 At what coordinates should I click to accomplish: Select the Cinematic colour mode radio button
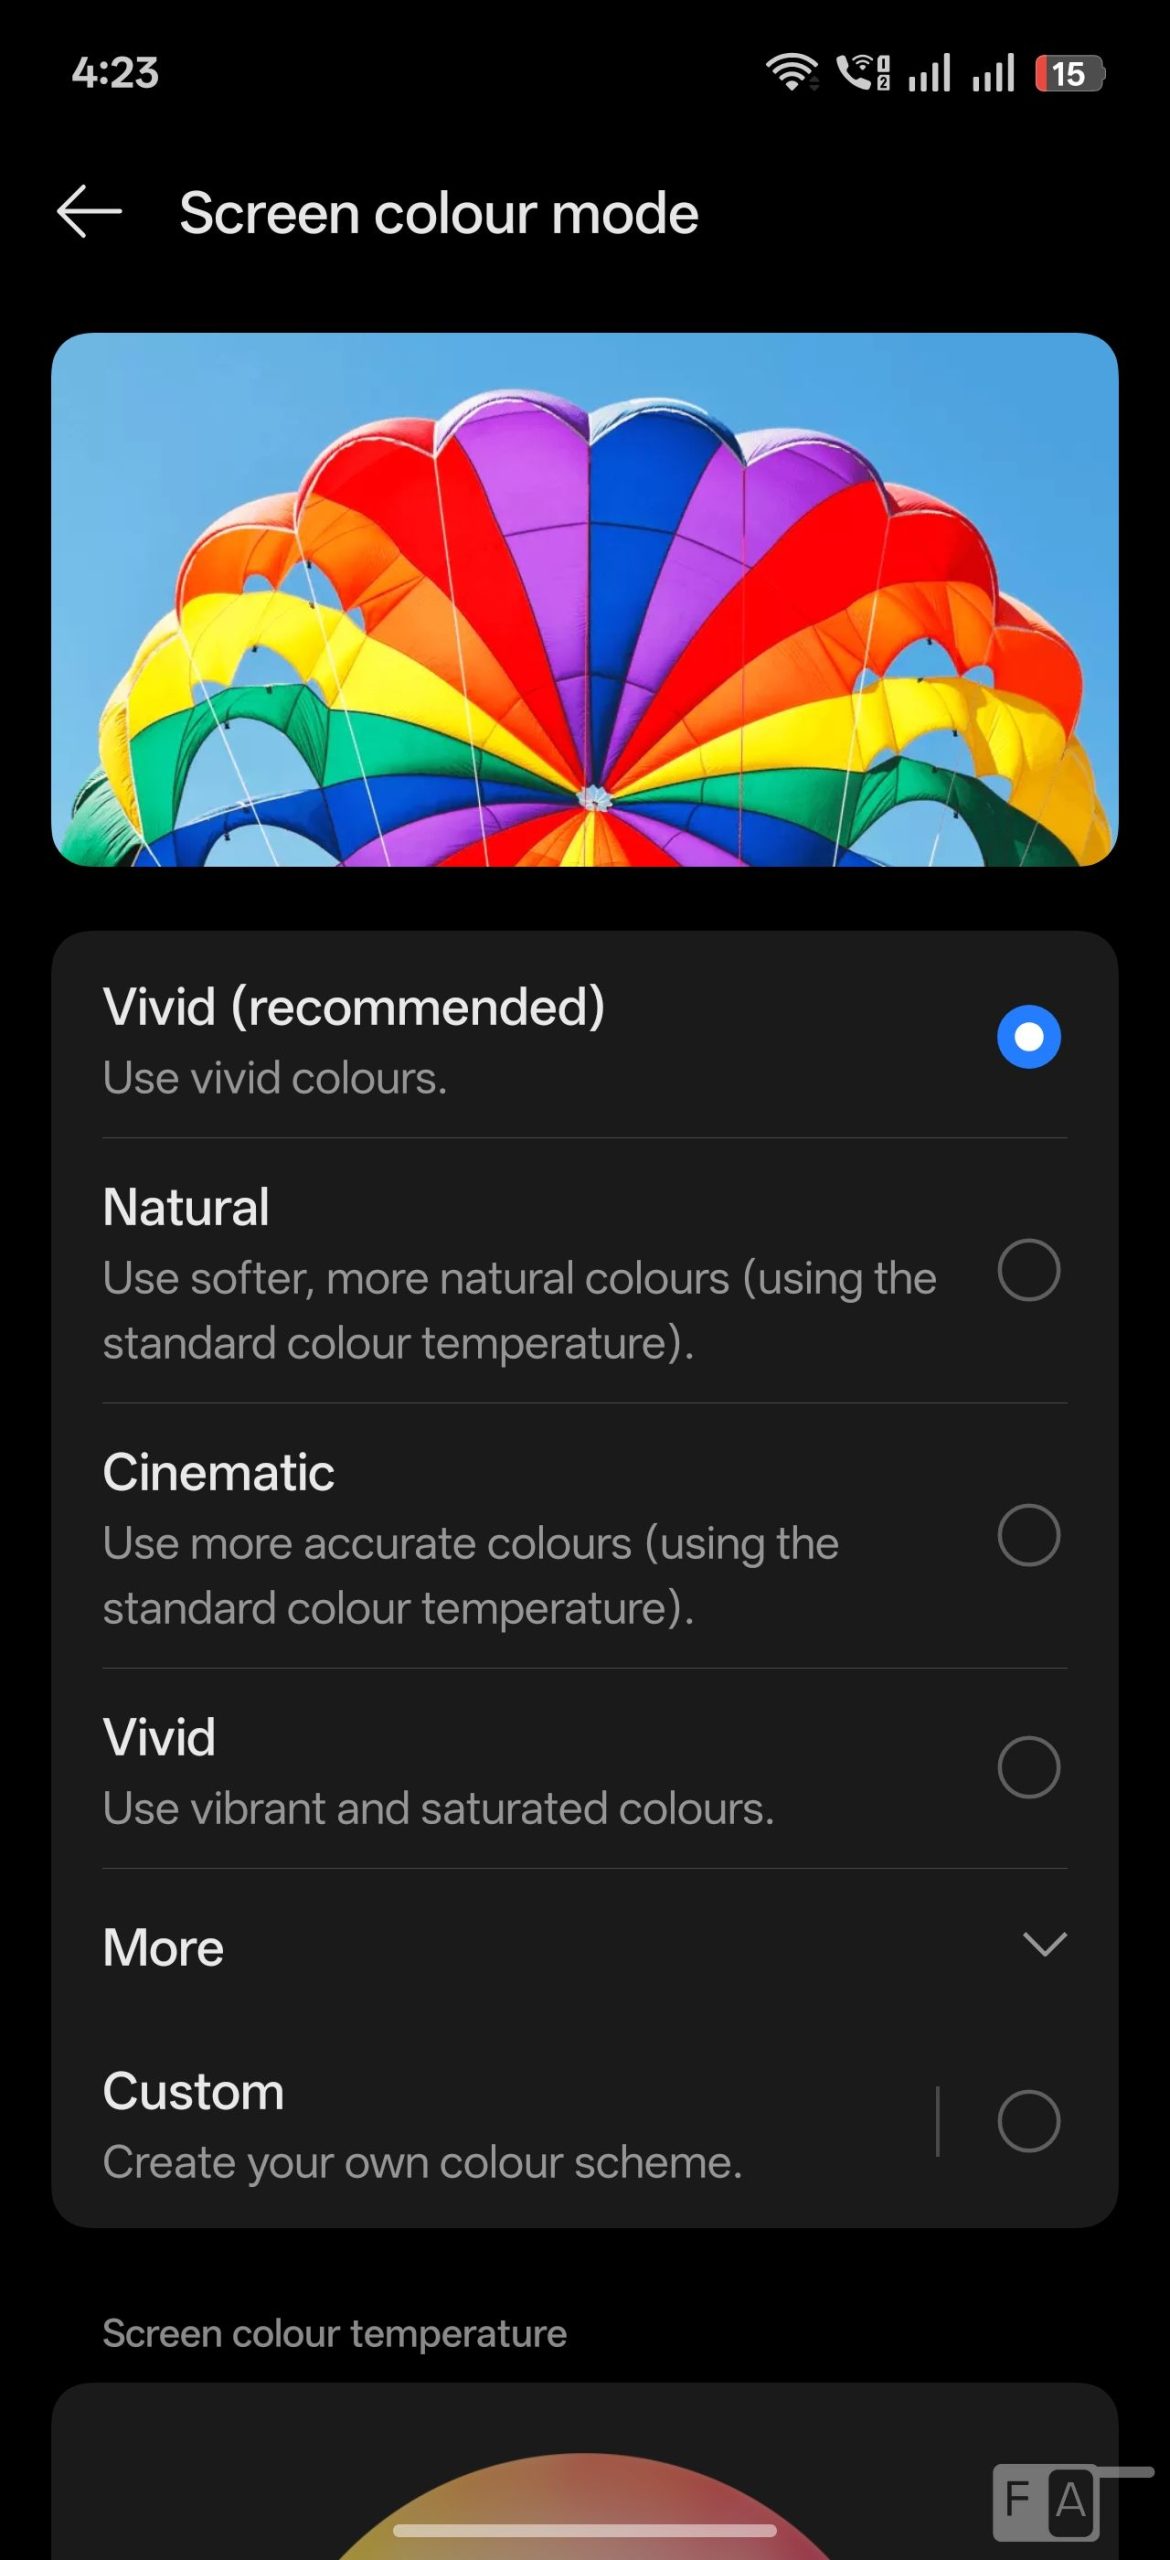[1028, 1535]
